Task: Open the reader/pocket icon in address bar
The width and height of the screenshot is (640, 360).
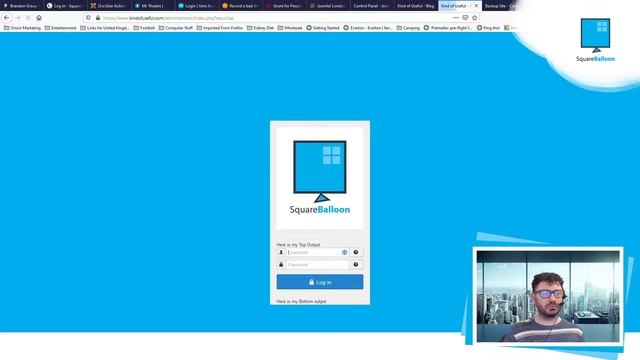Action: pyautogui.click(x=465, y=18)
